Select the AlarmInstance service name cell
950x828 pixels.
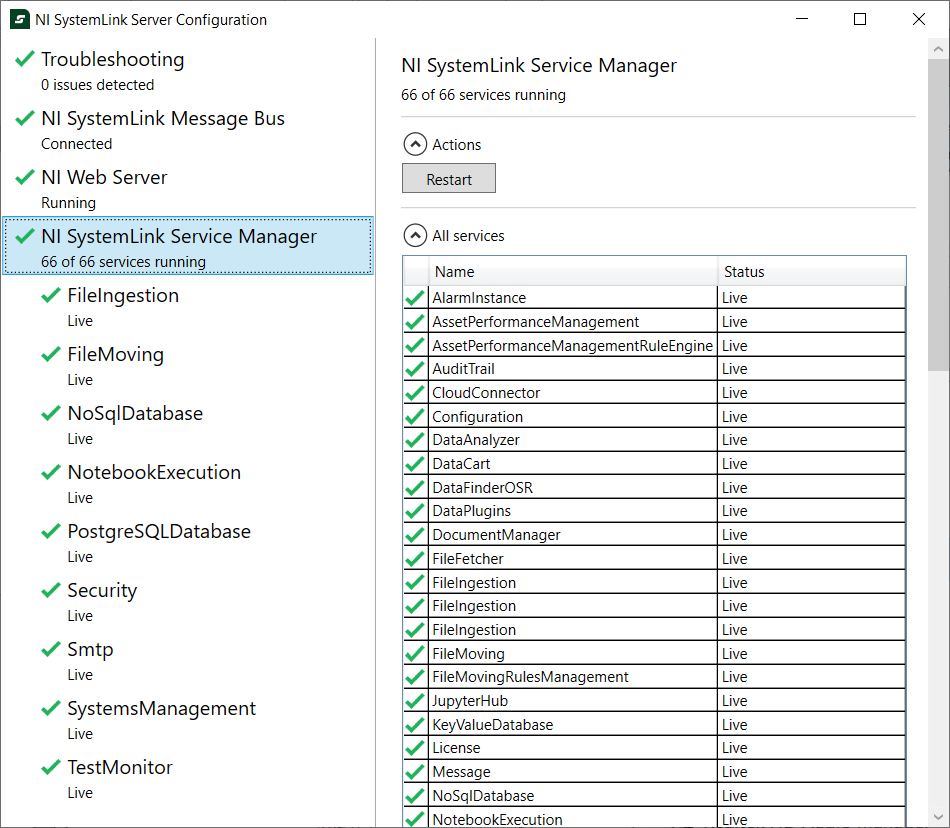(x=573, y=298)
